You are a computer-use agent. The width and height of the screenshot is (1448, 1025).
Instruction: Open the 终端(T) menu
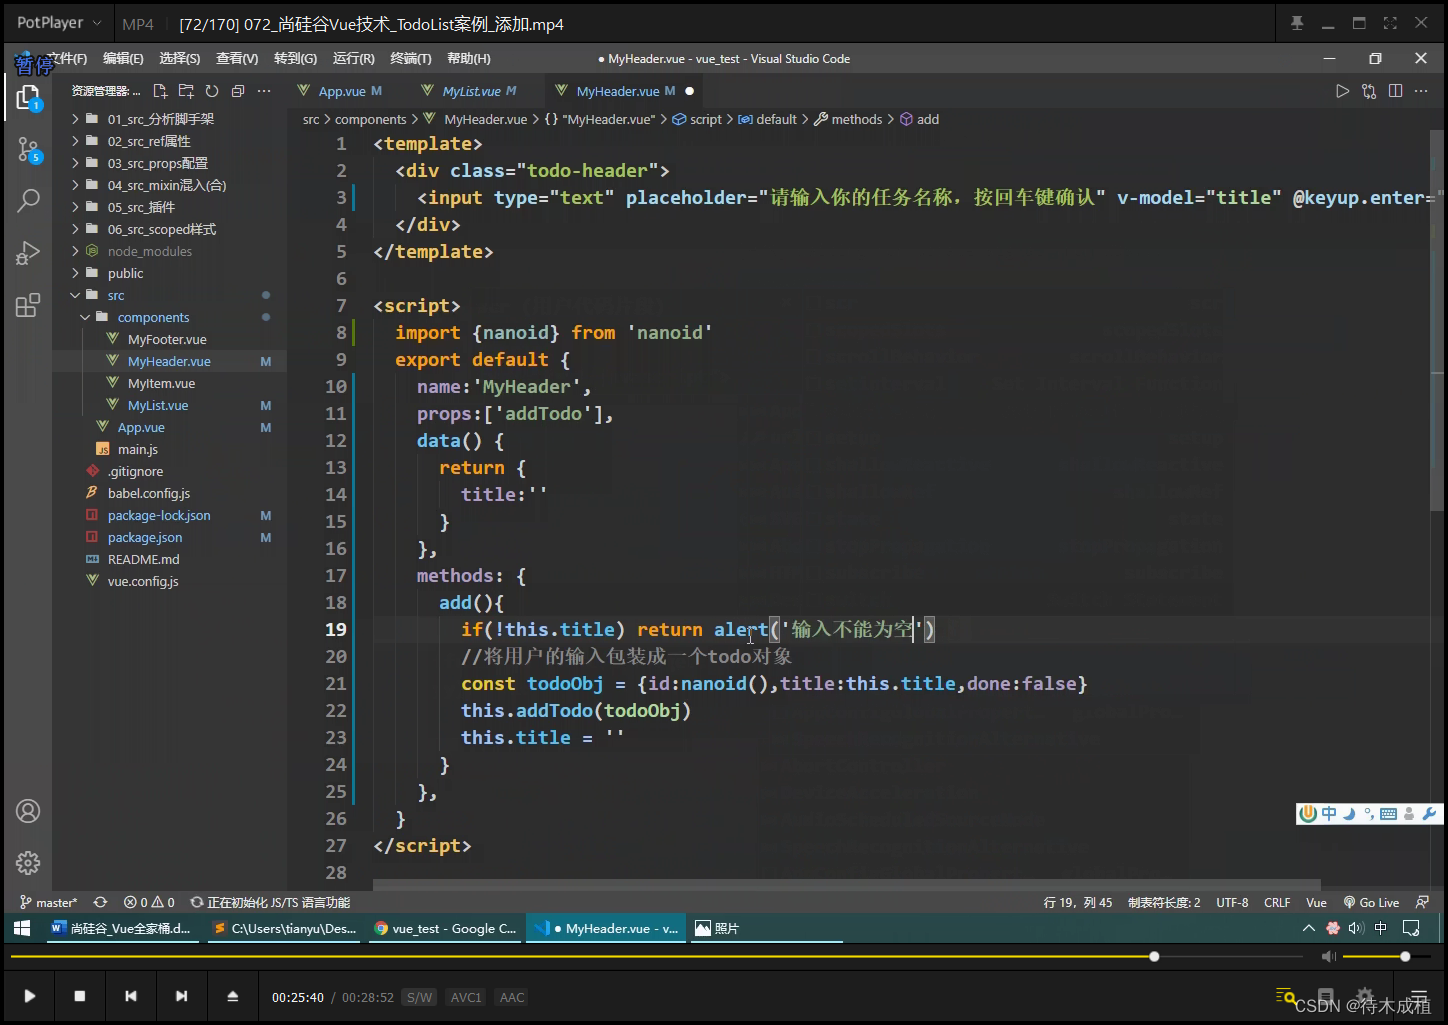click(411, 59)
